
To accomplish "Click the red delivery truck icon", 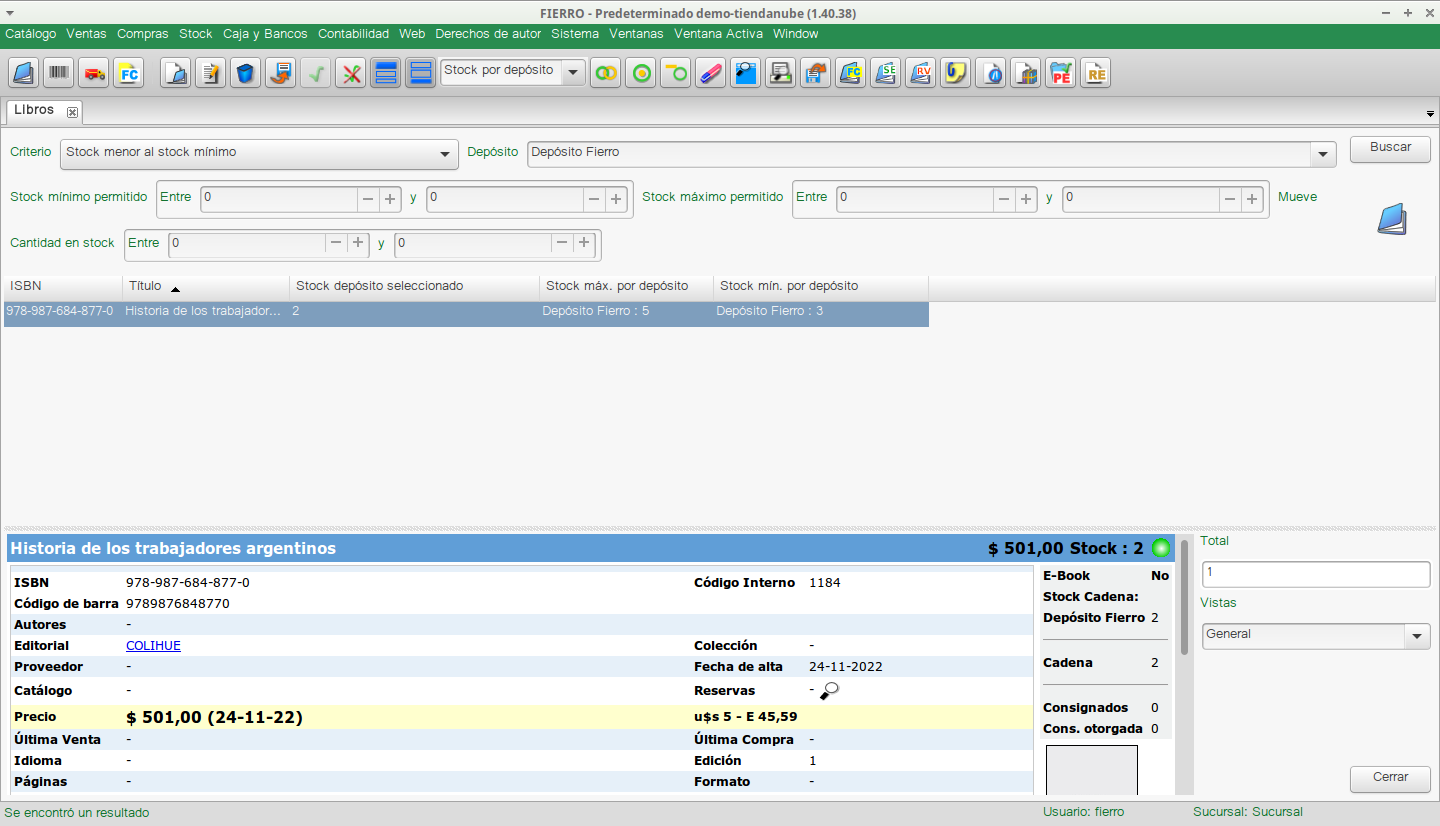I will [94, 73].
